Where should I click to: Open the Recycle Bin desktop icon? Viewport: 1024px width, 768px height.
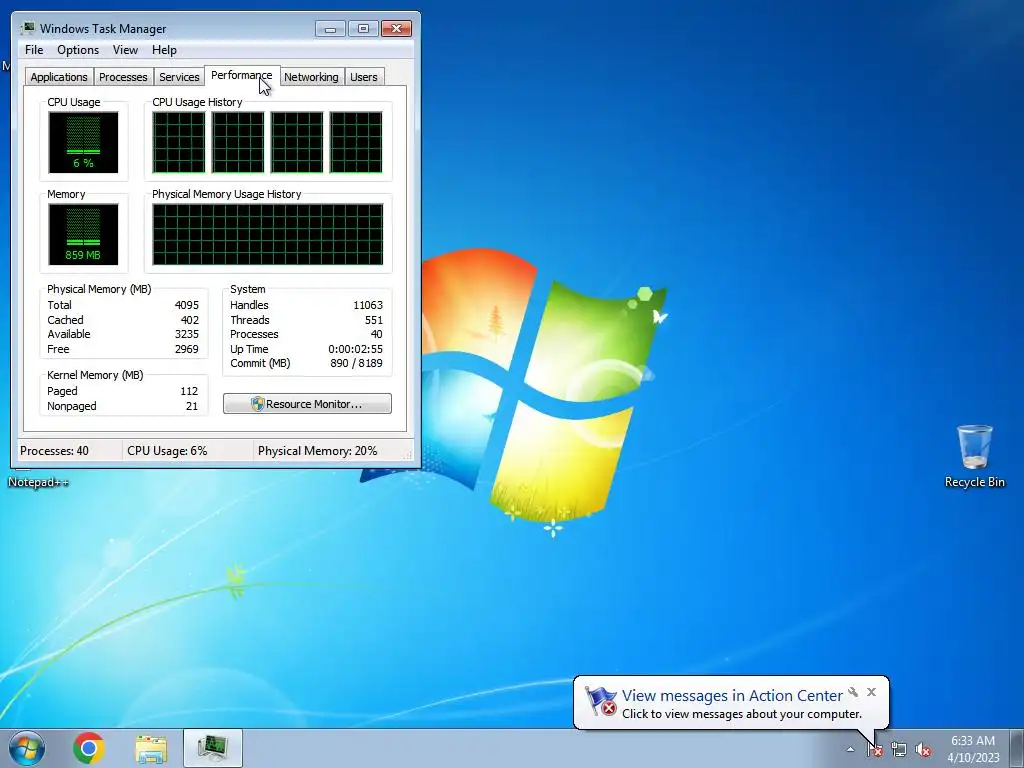(x=974, y=456)
